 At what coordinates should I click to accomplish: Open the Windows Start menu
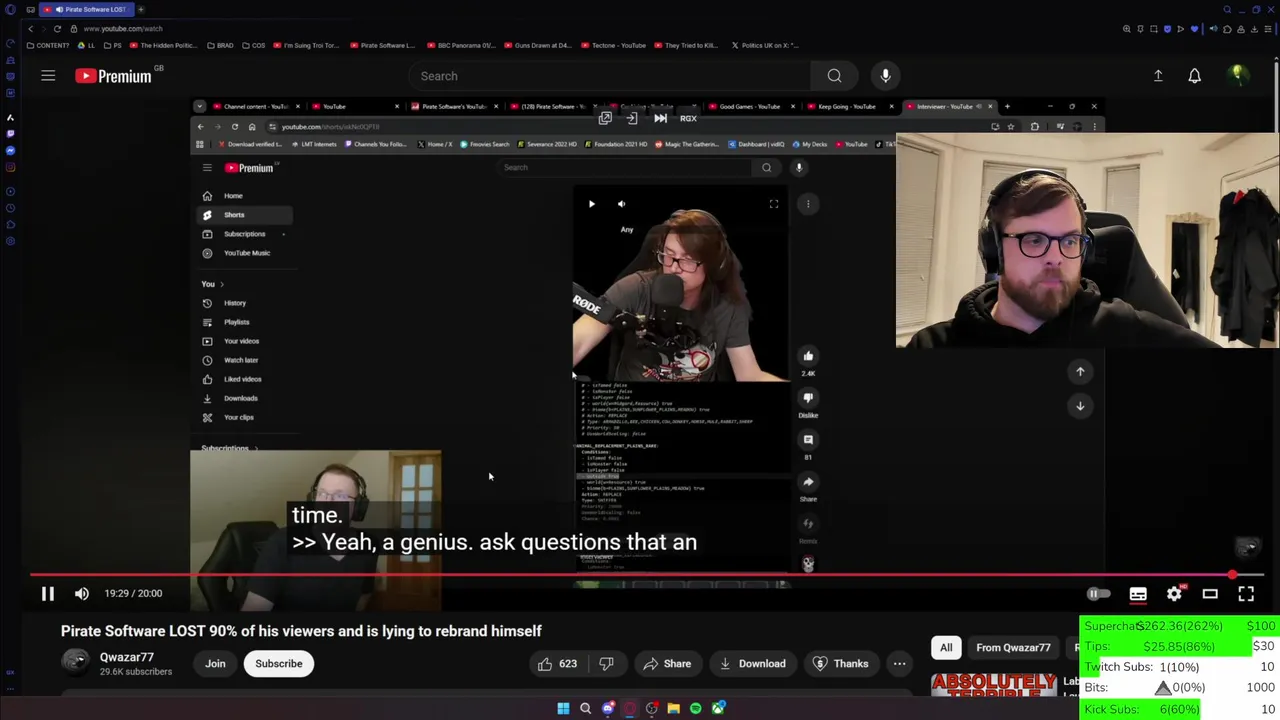coord(563,708)
